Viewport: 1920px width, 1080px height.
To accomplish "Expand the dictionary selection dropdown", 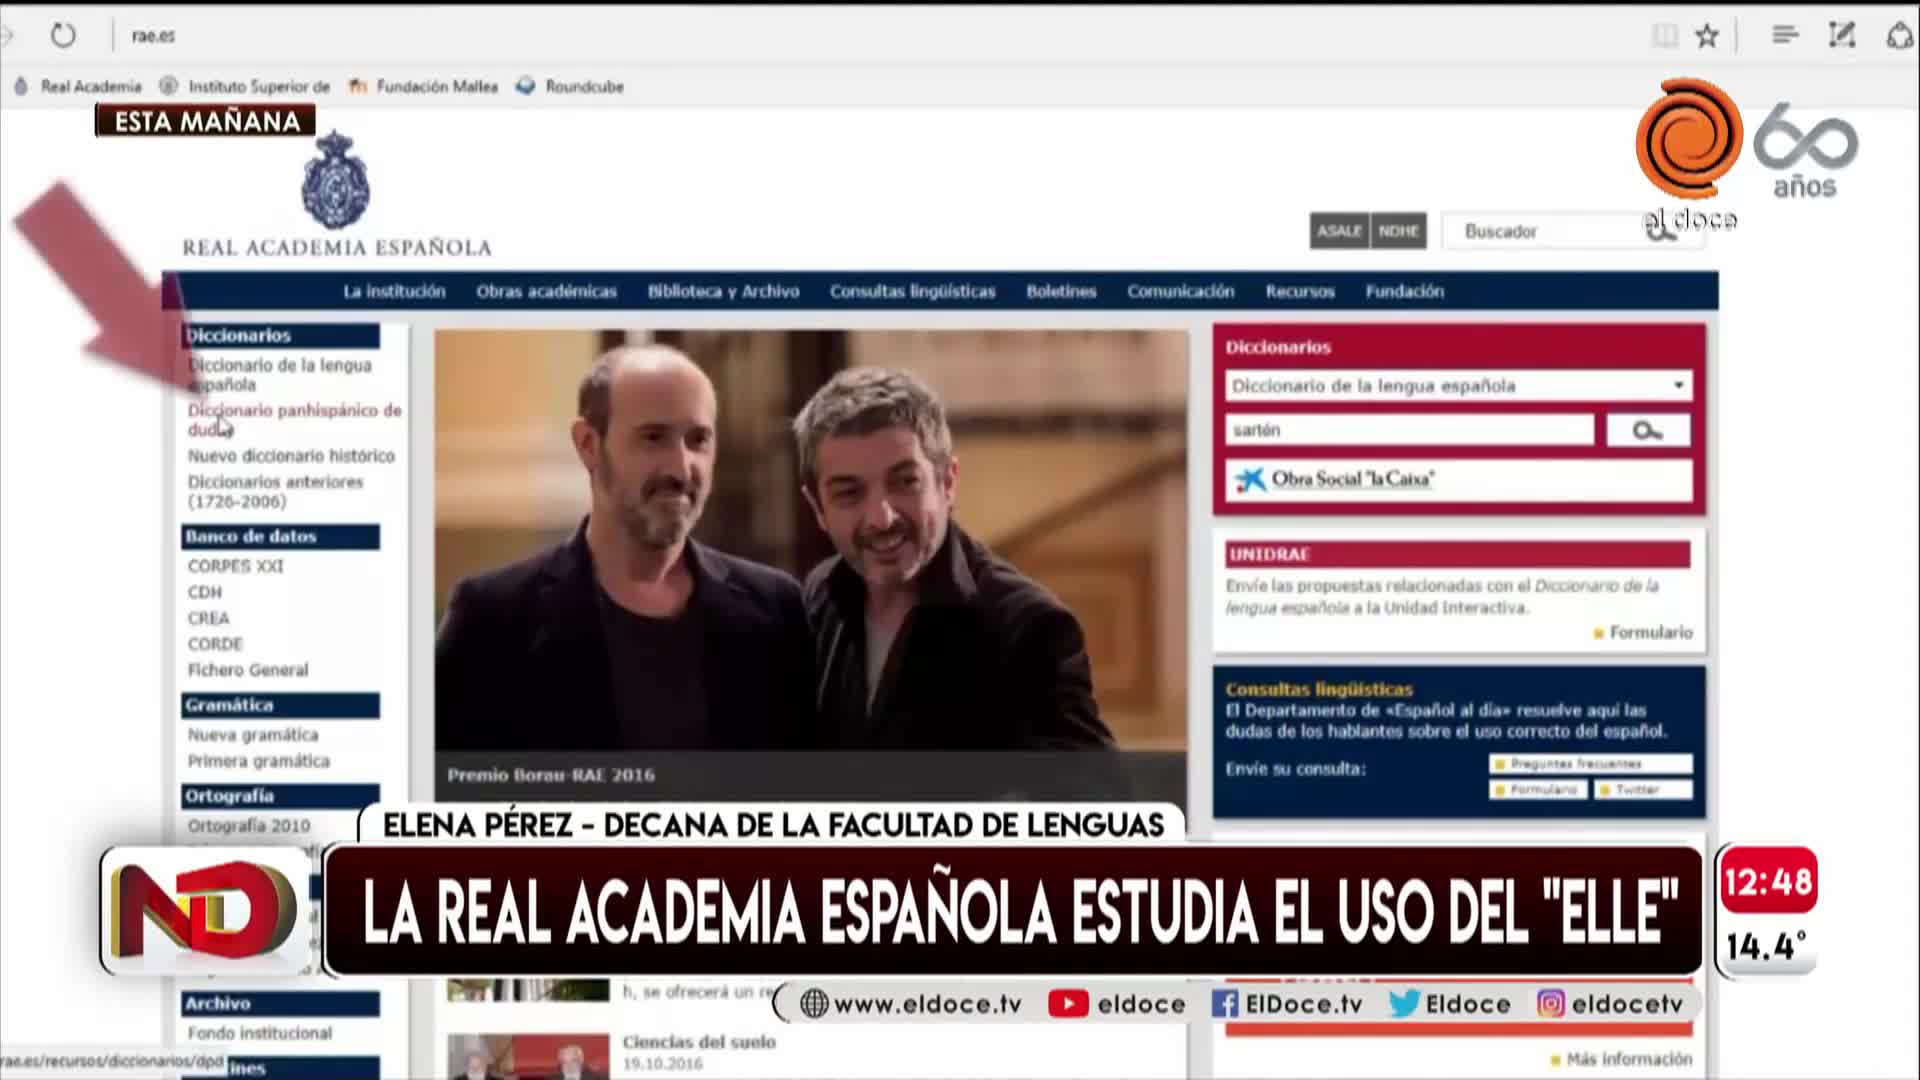I will 1458,386.
